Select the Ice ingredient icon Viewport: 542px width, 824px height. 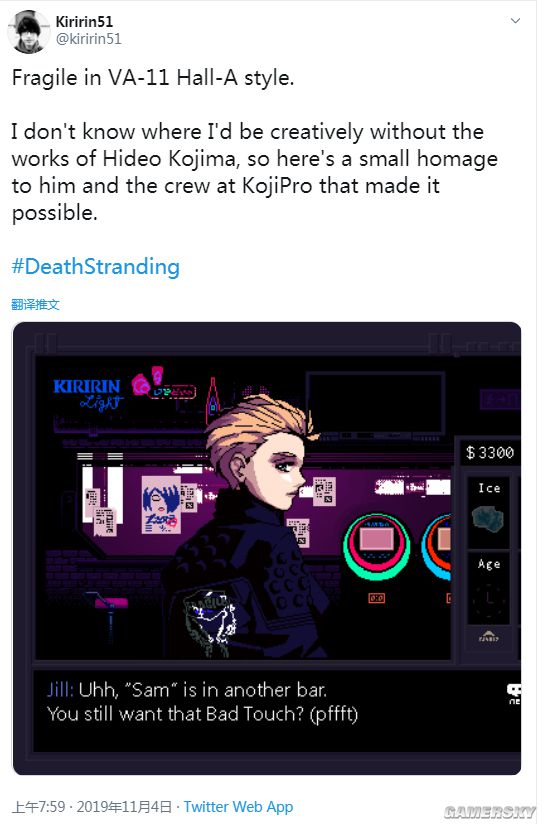(x=488, y=518)
